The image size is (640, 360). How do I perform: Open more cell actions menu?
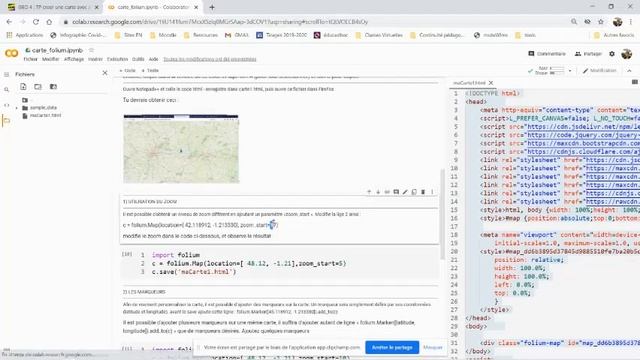(432, 192)
